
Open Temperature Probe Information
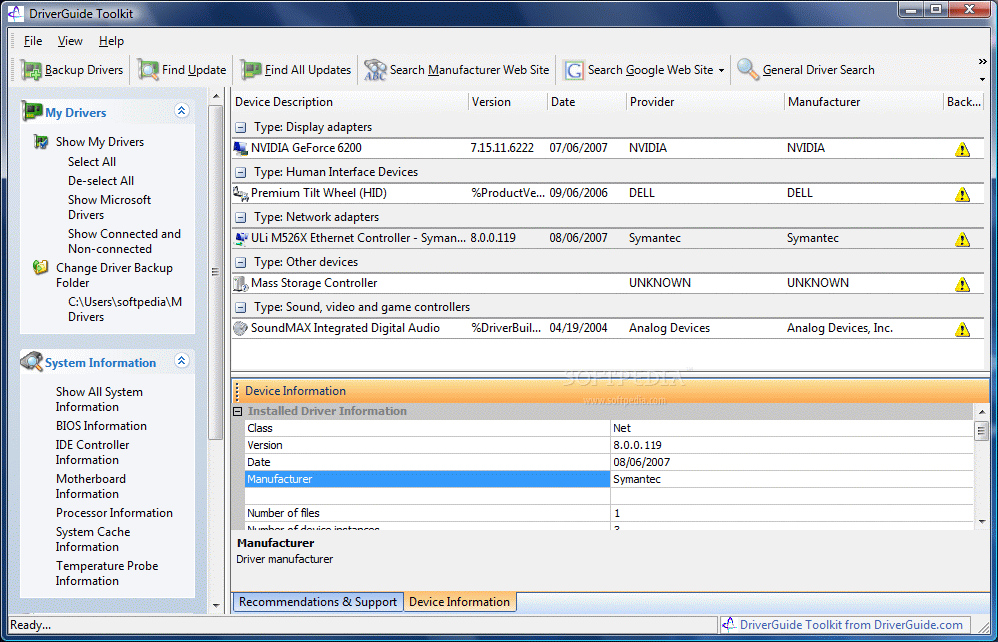pyautogui.click(x=106, y=574)
